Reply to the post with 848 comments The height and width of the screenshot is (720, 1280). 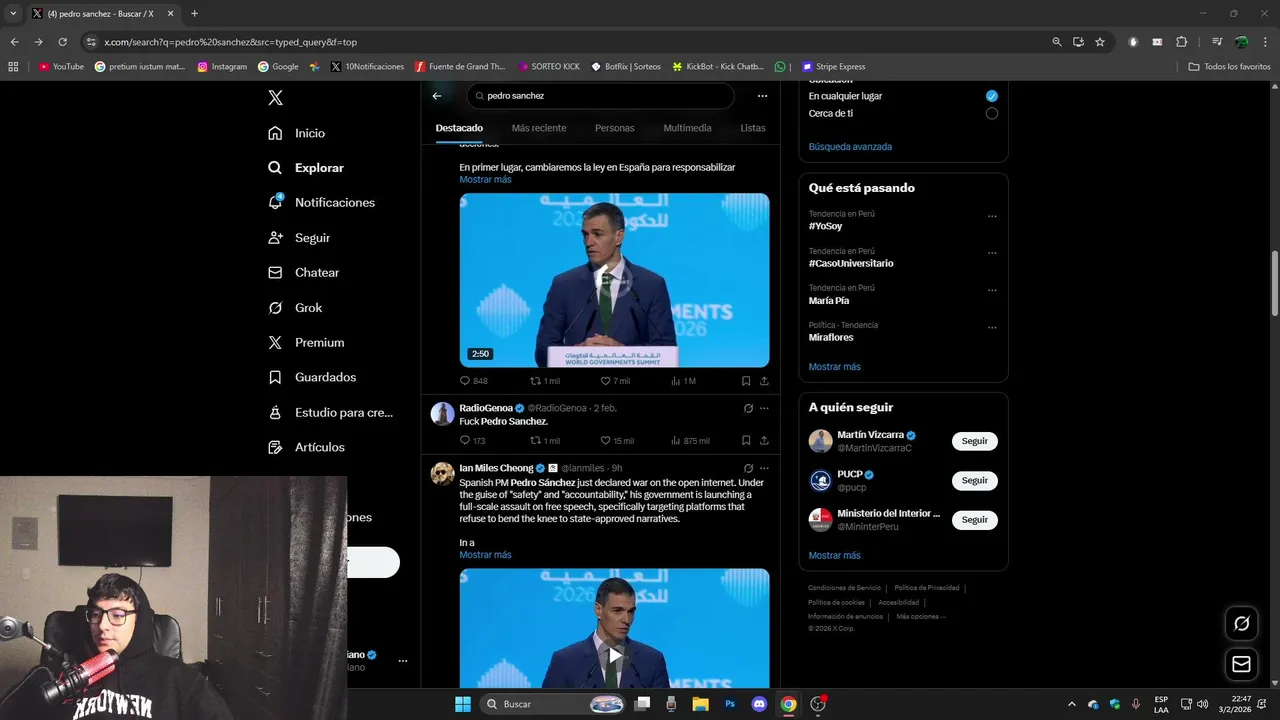click(474, 381)
